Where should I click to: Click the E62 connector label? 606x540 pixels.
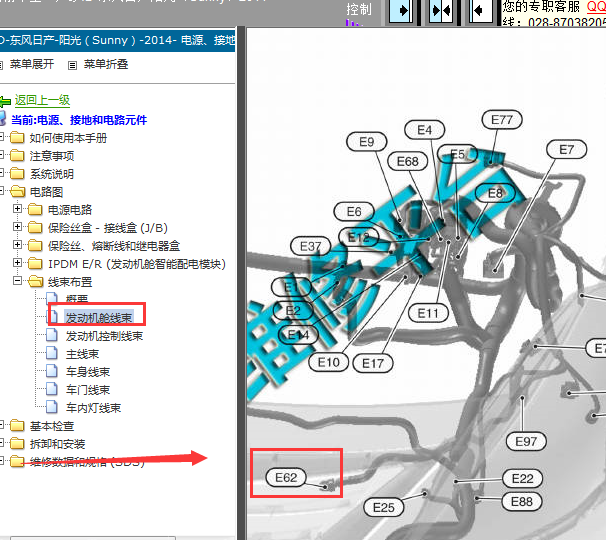point(286,478)
